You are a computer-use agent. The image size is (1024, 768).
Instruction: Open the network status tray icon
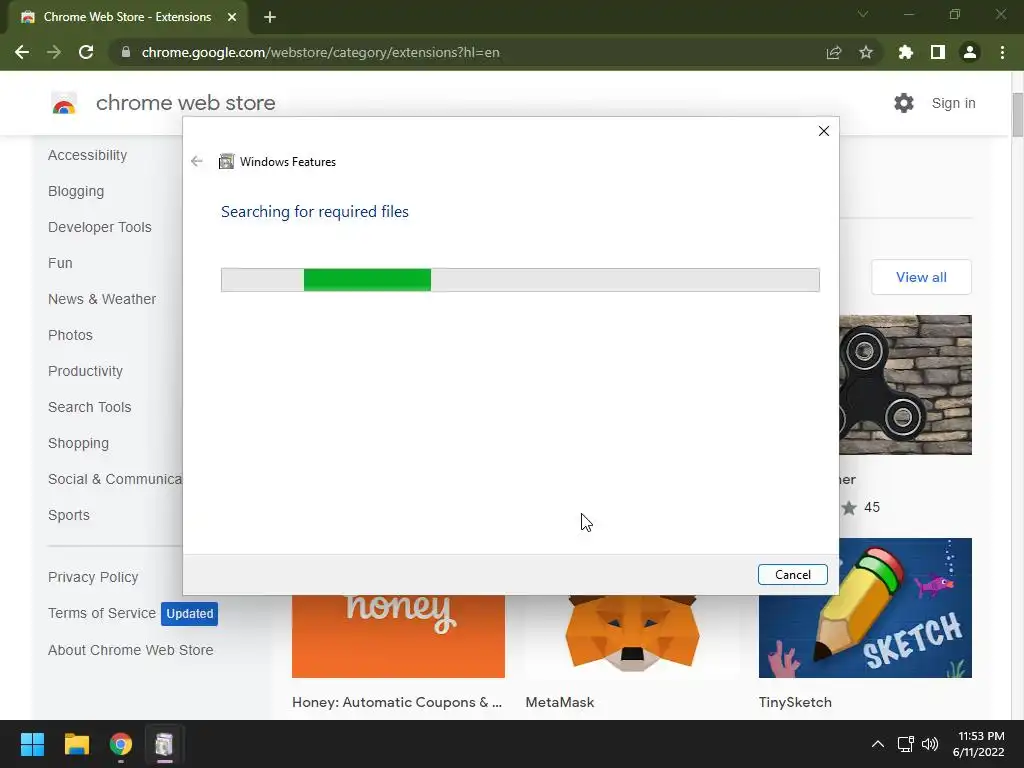pos(905,744)
